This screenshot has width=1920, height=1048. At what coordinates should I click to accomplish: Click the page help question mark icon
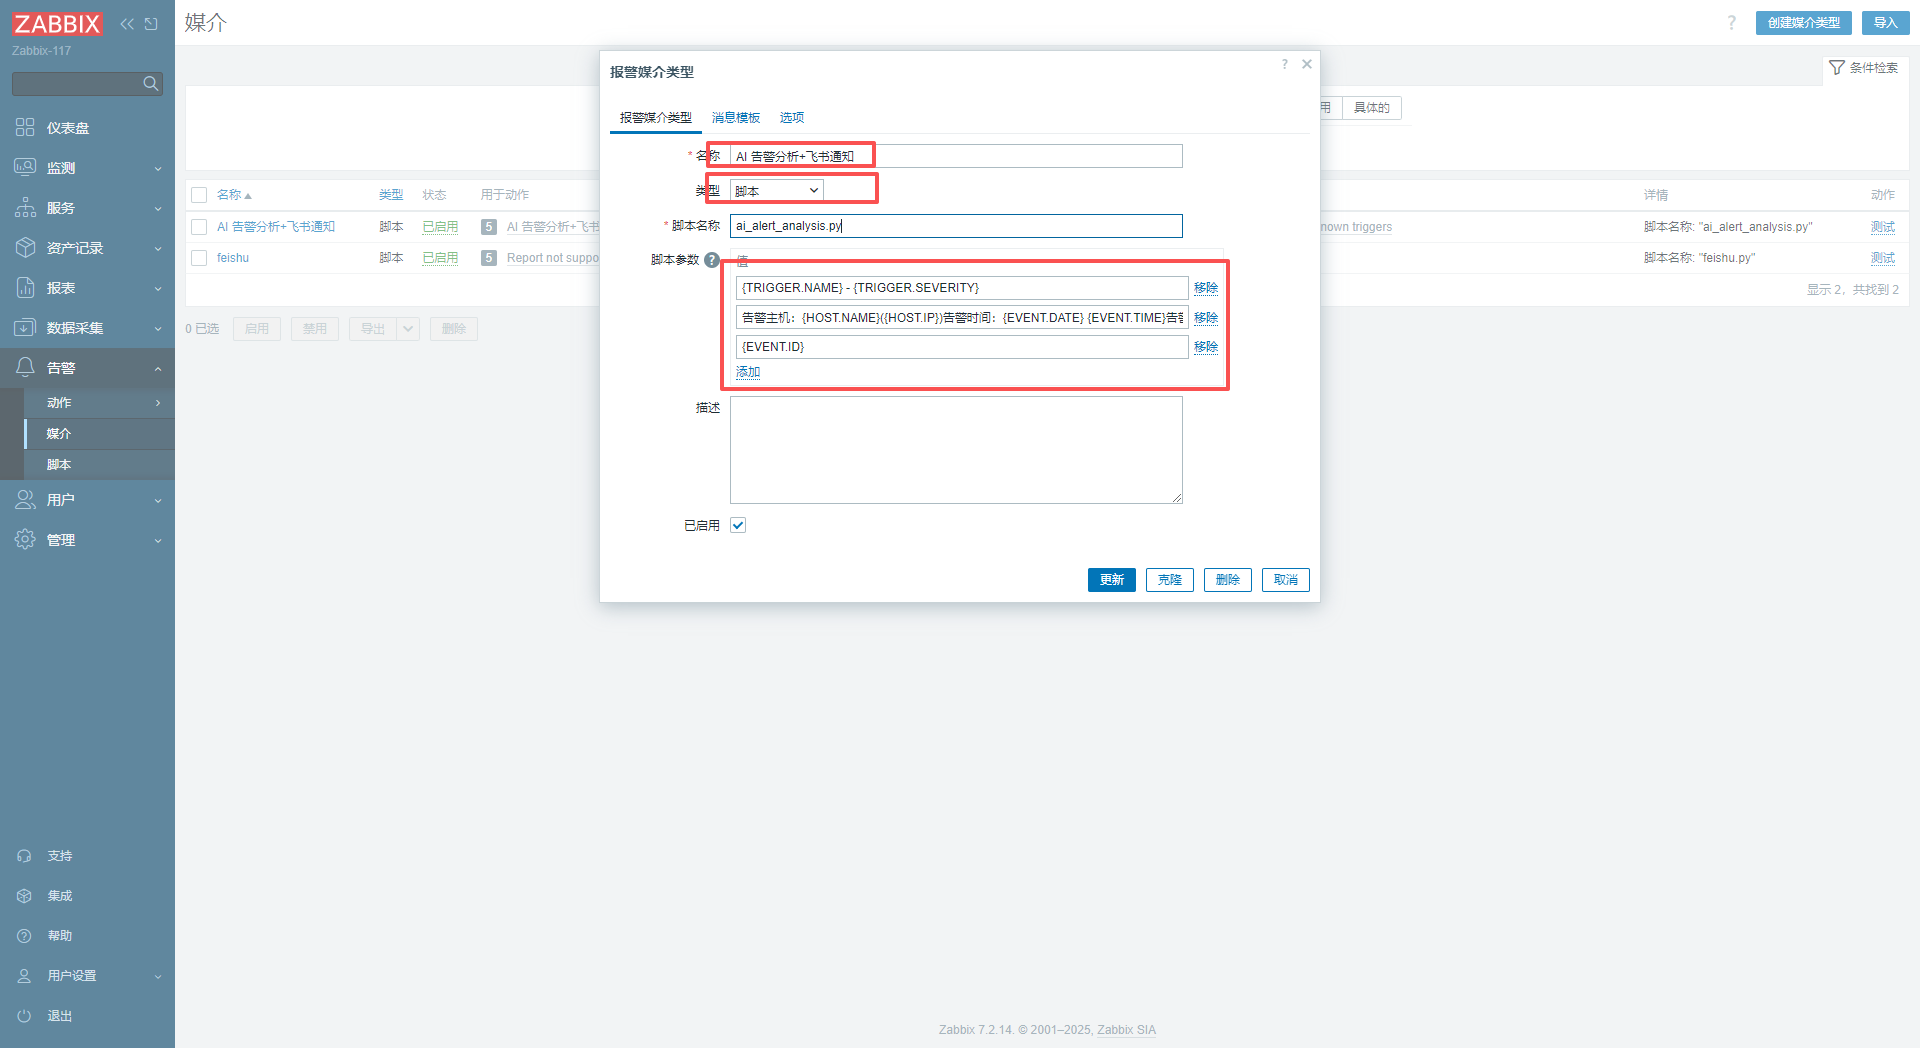pyautogui.click(x=1732, y=23)
